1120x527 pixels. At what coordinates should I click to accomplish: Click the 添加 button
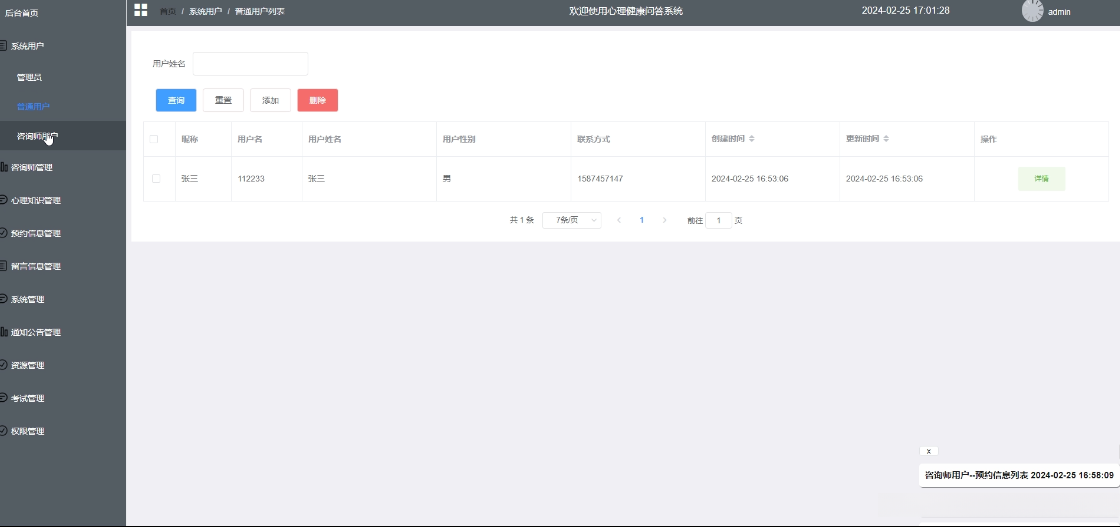click(x=271, y=101)
